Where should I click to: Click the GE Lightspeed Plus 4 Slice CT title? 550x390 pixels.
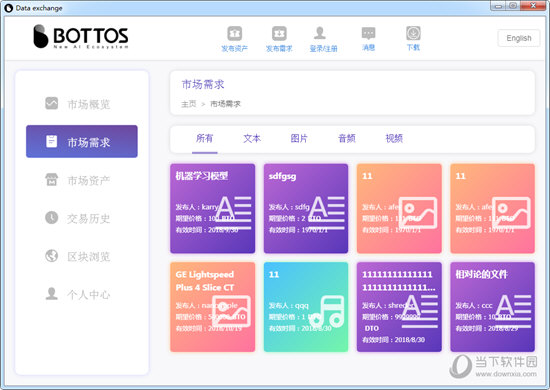coord(205,281)
